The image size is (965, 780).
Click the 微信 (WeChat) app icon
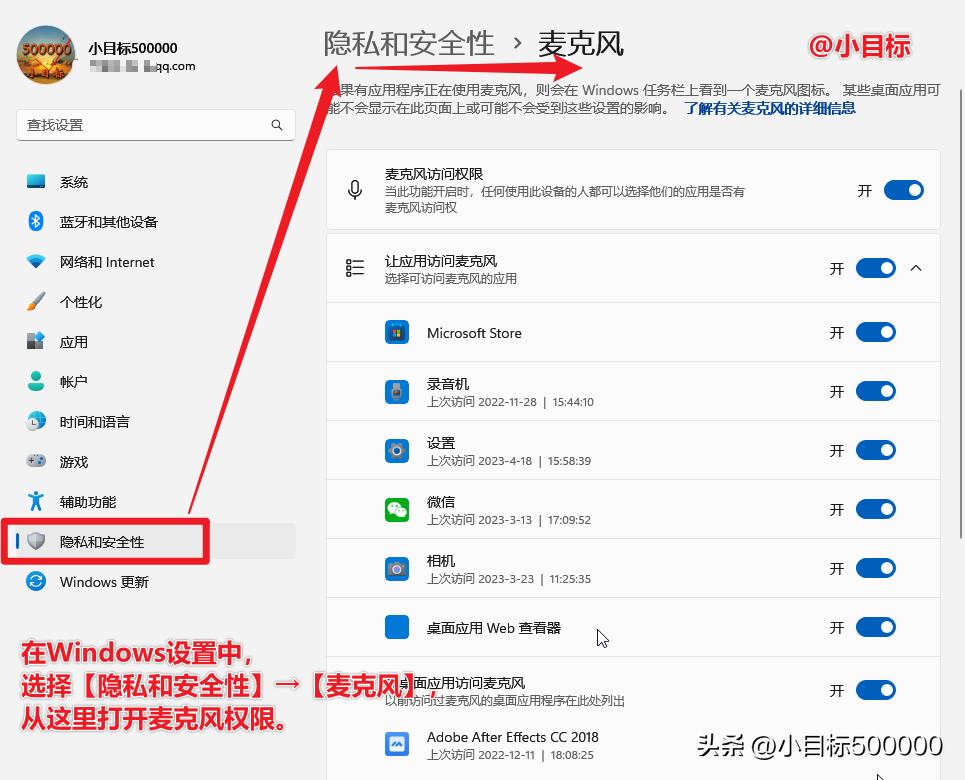[x=398, y=508]
